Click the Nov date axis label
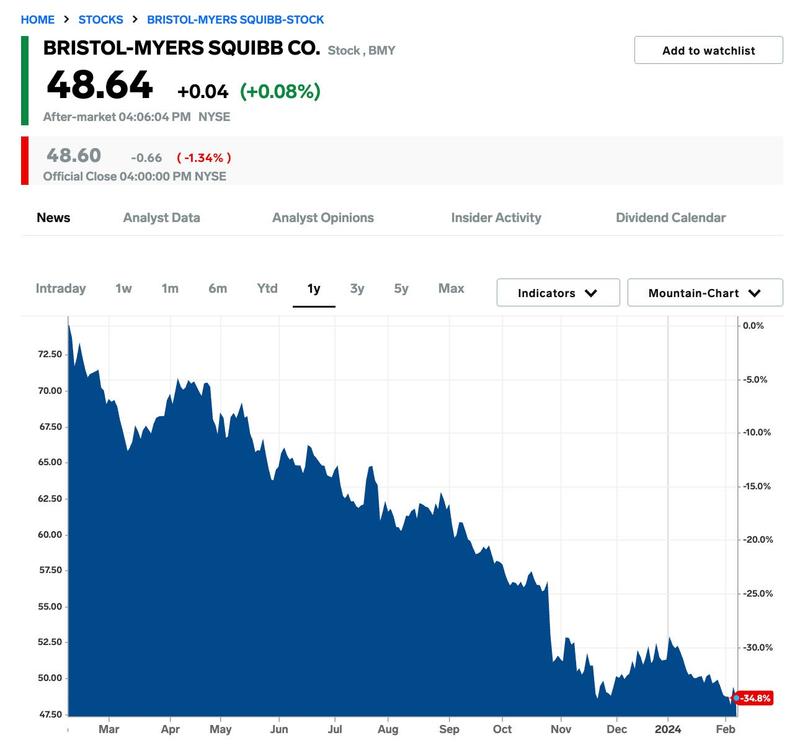This screenshot has width=800, height=748. tap(561, 730)
